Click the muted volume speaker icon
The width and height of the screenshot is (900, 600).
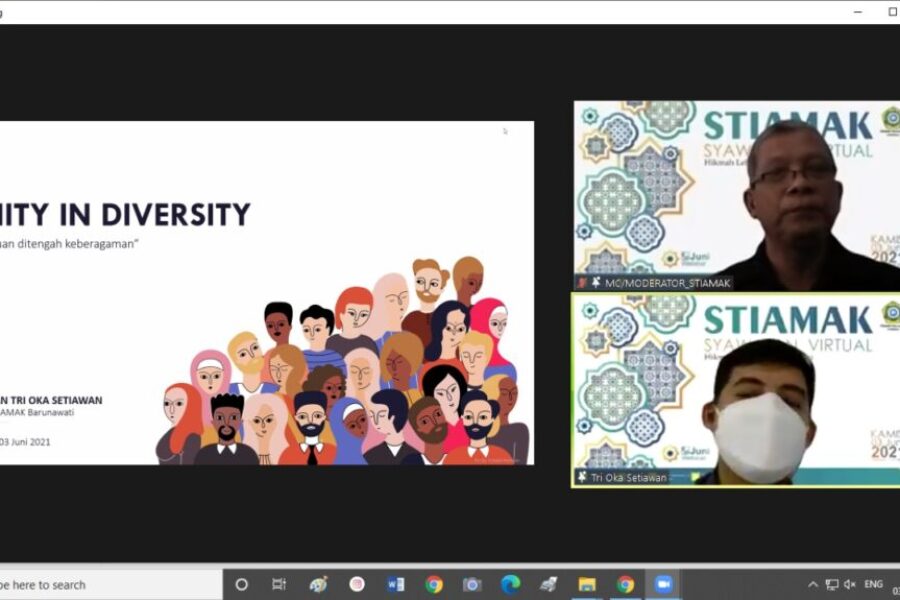click(850, 584)
